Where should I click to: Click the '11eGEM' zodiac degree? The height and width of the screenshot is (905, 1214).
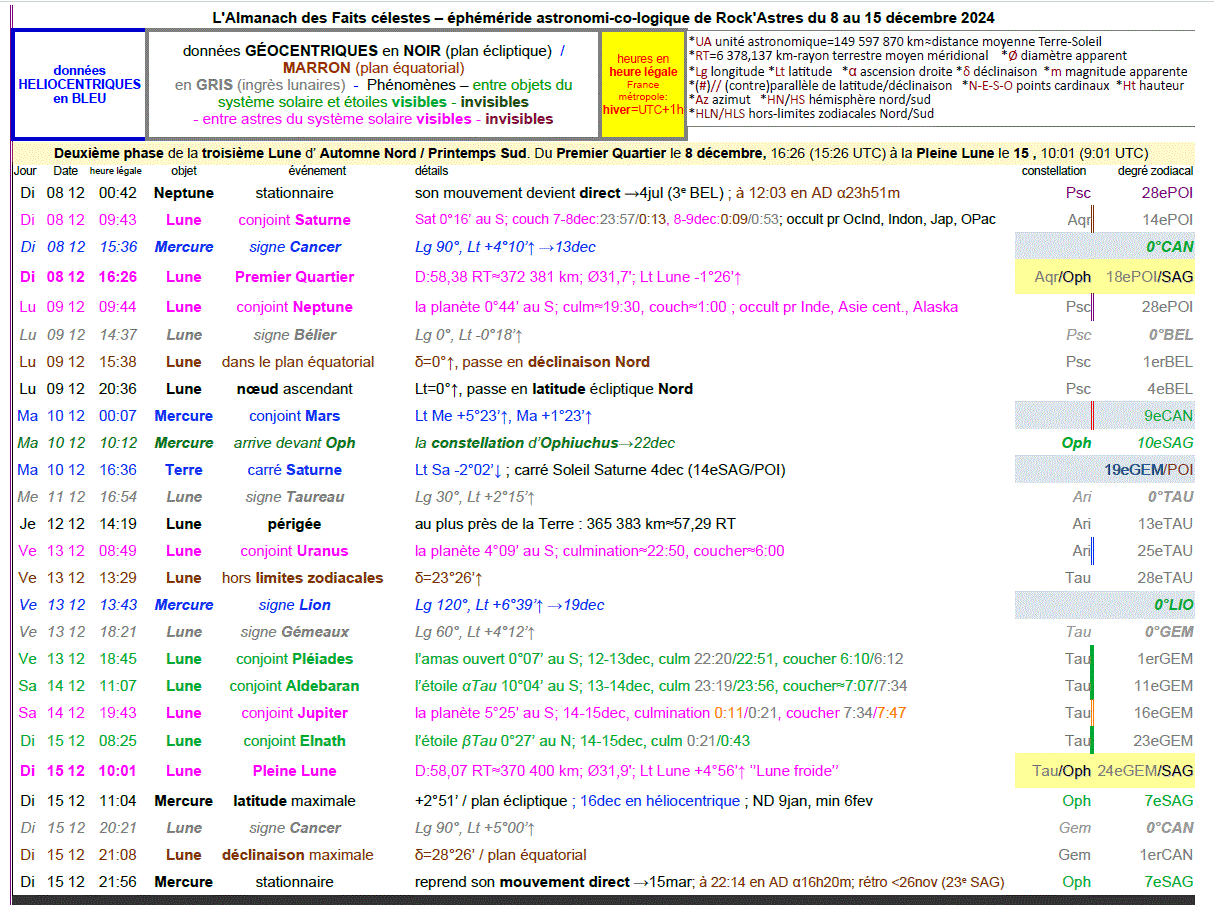tap(1164, 686)
